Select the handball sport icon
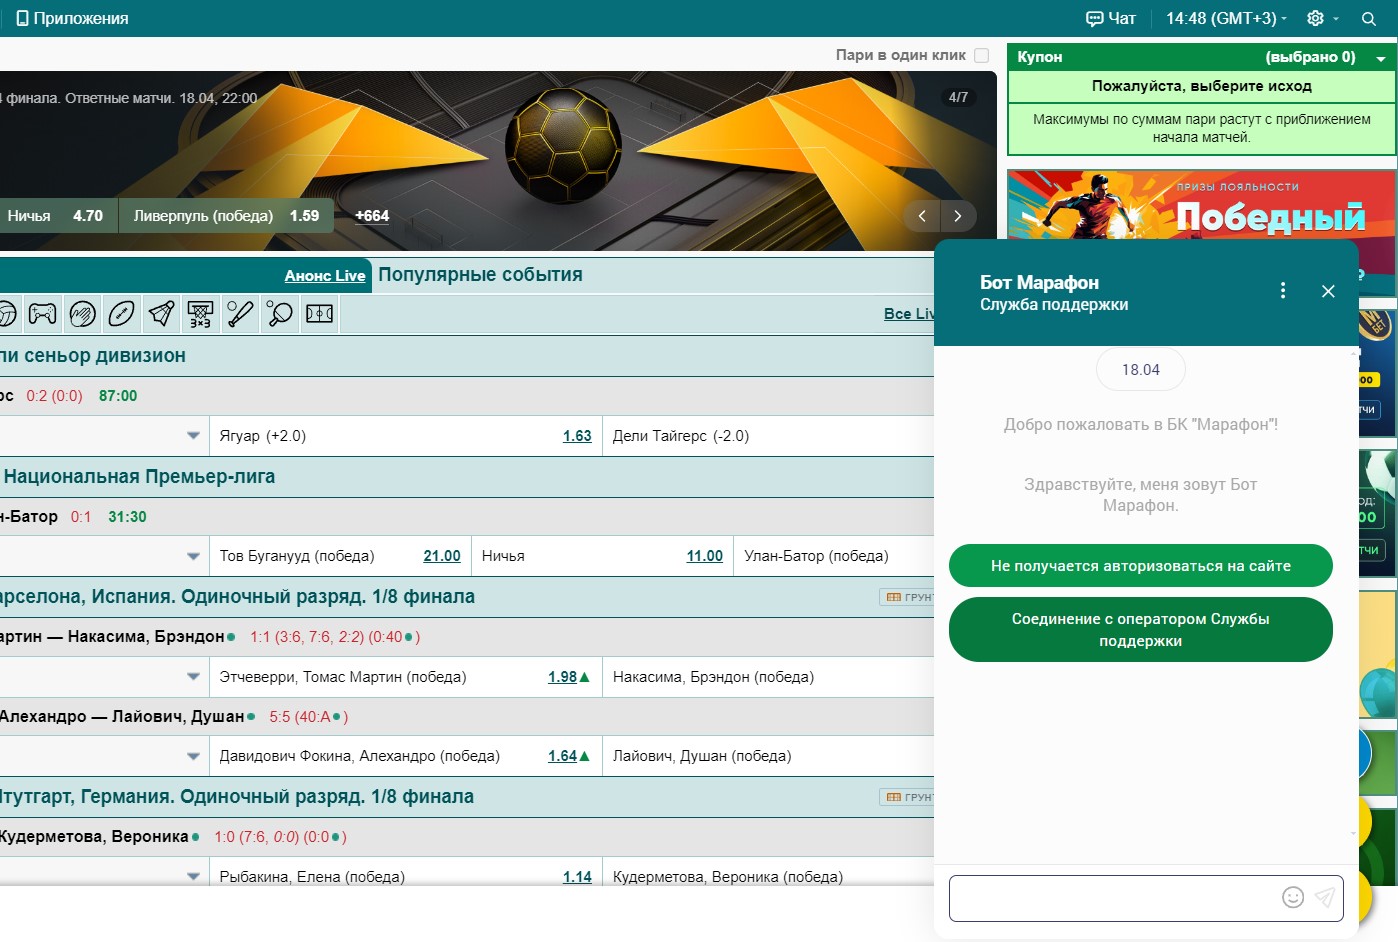 [x=82, y=314]
